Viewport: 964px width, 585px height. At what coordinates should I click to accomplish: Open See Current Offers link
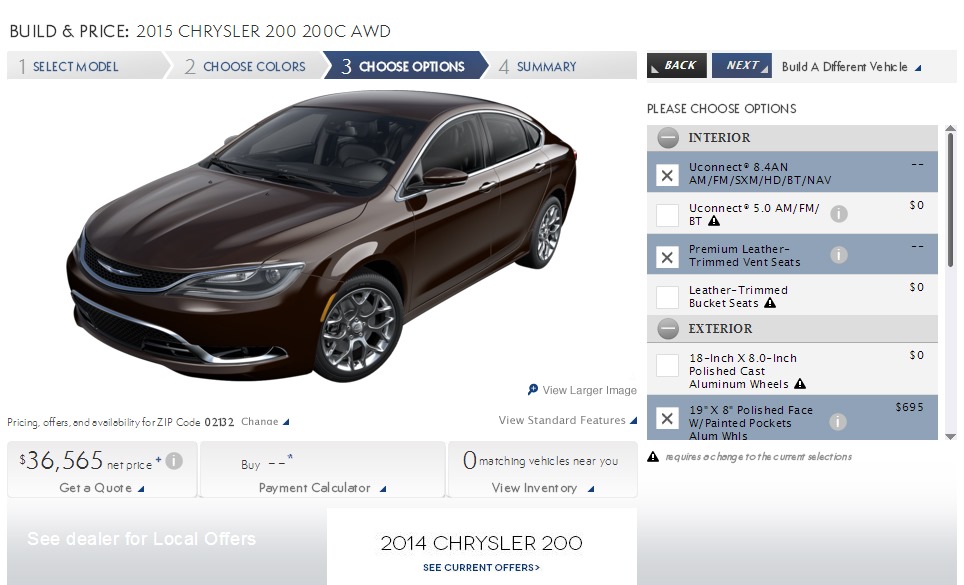coord(481,568)
